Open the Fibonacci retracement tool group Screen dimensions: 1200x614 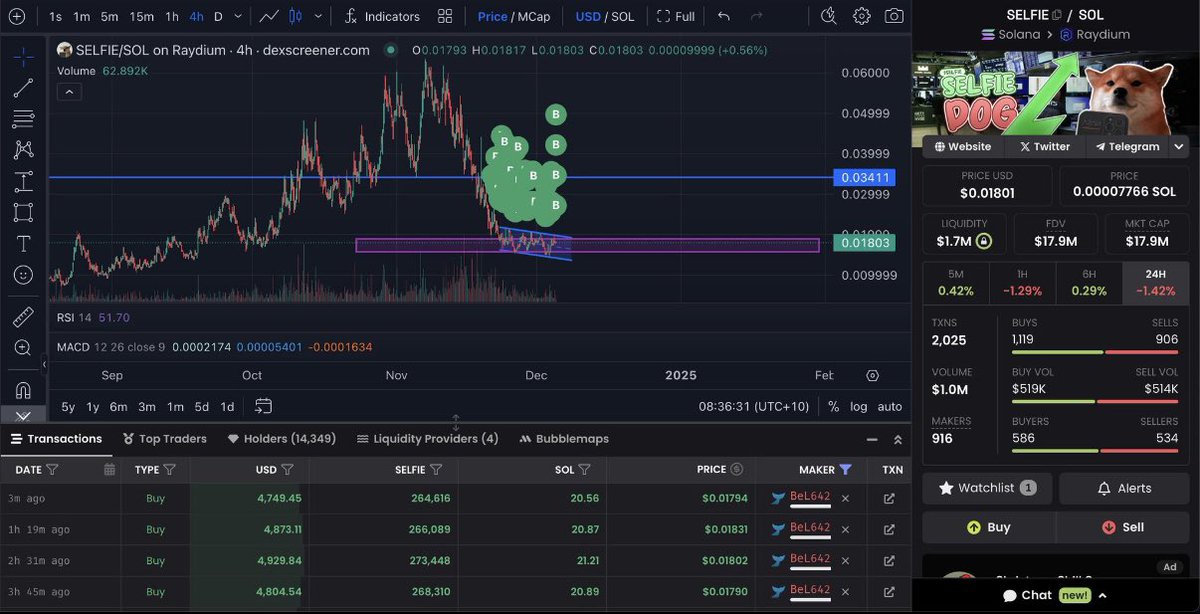coord(23,119)
